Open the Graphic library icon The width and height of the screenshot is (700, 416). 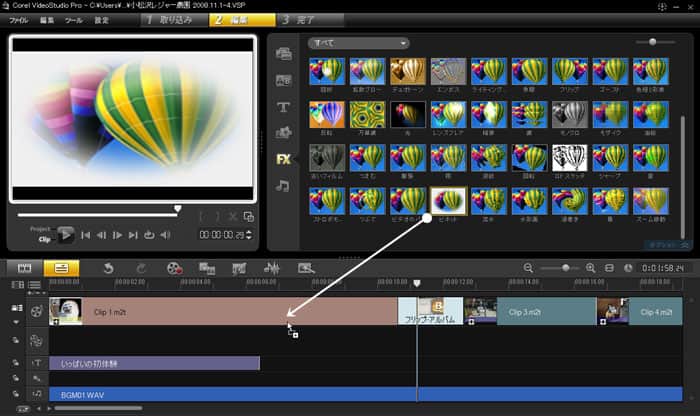(283, 133)
